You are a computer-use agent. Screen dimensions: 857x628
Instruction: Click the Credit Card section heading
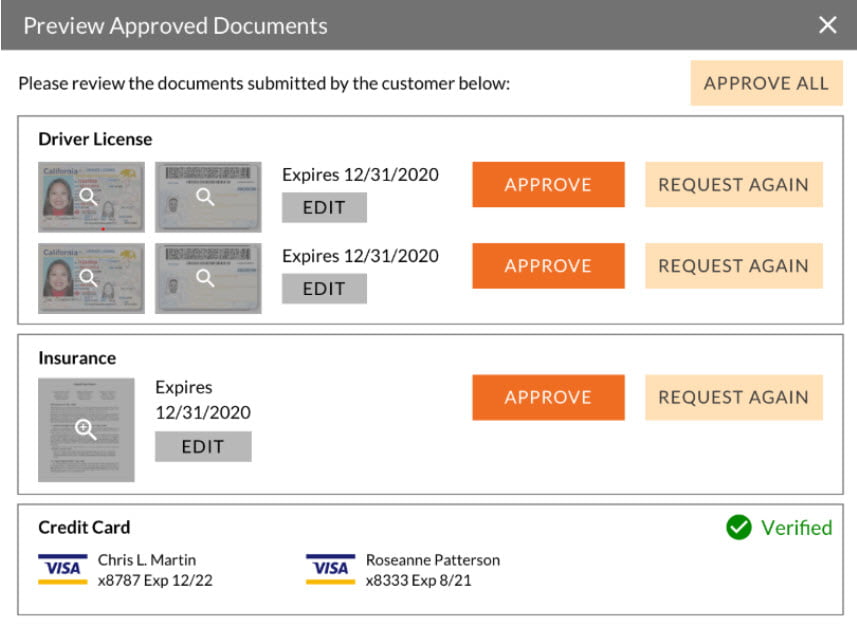pos(84,527)
